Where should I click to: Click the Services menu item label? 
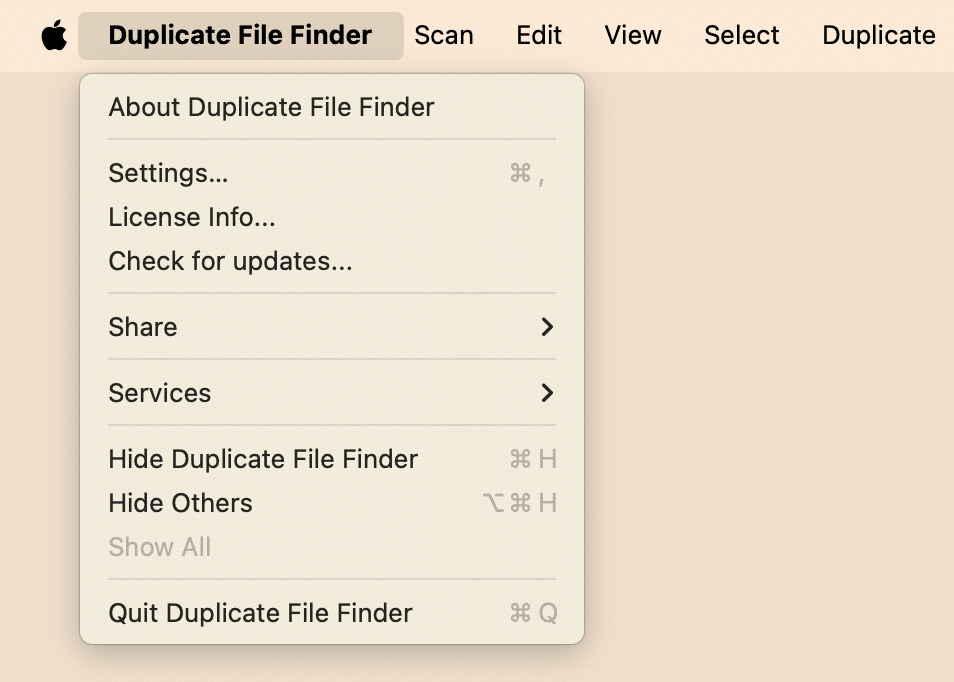[x=160, y=393]
